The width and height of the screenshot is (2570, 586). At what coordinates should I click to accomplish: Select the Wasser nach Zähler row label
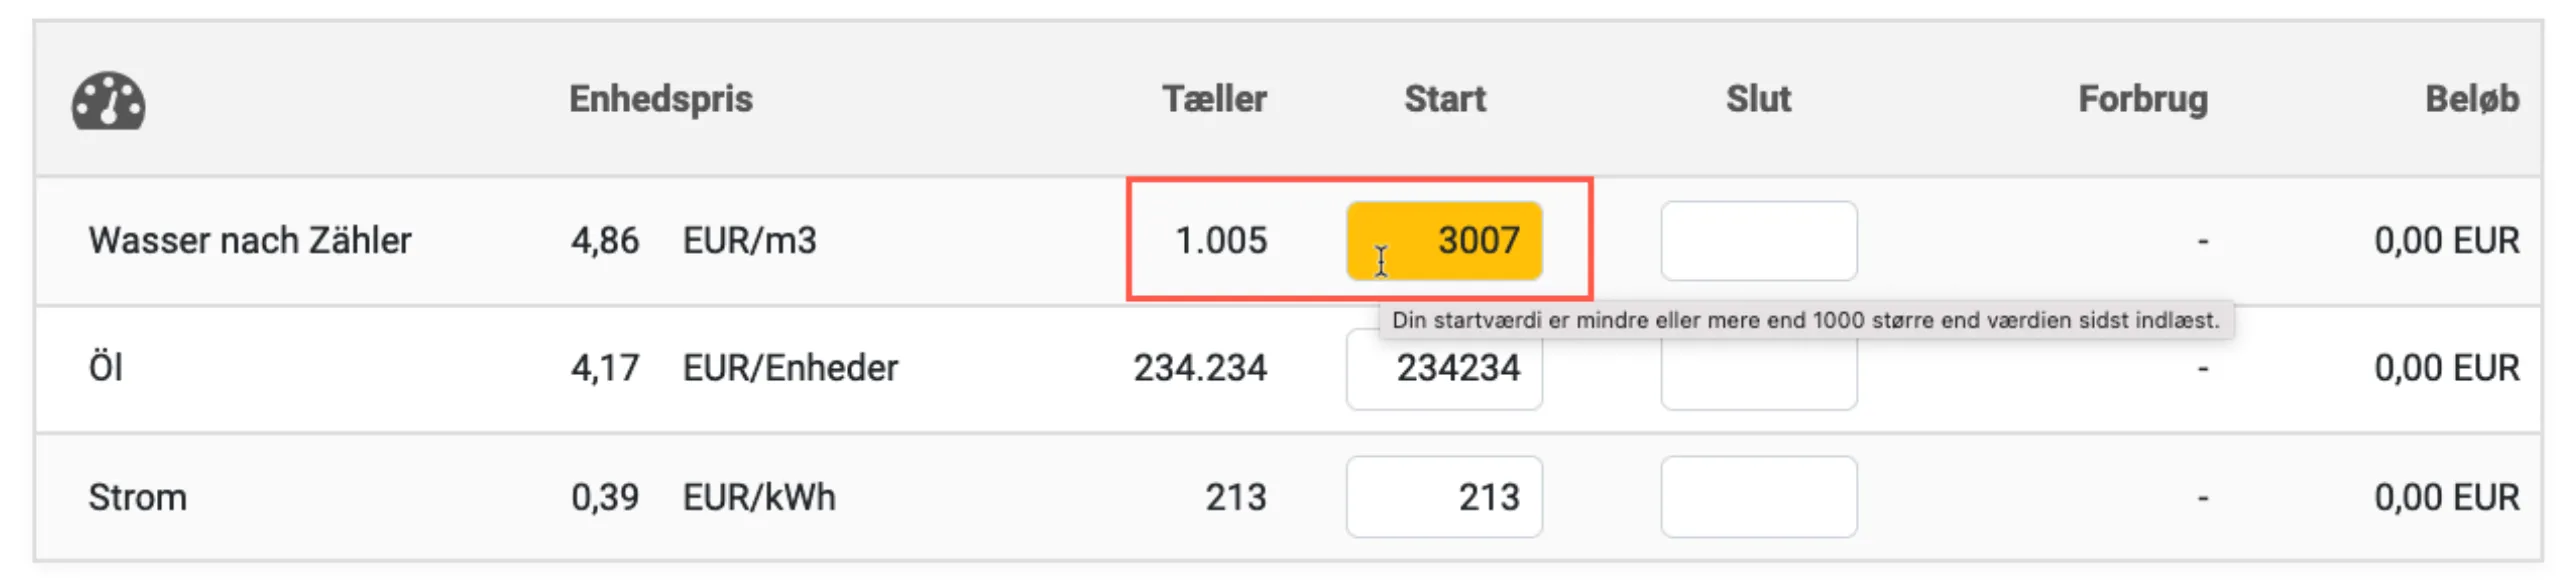(x=249, y=241)
